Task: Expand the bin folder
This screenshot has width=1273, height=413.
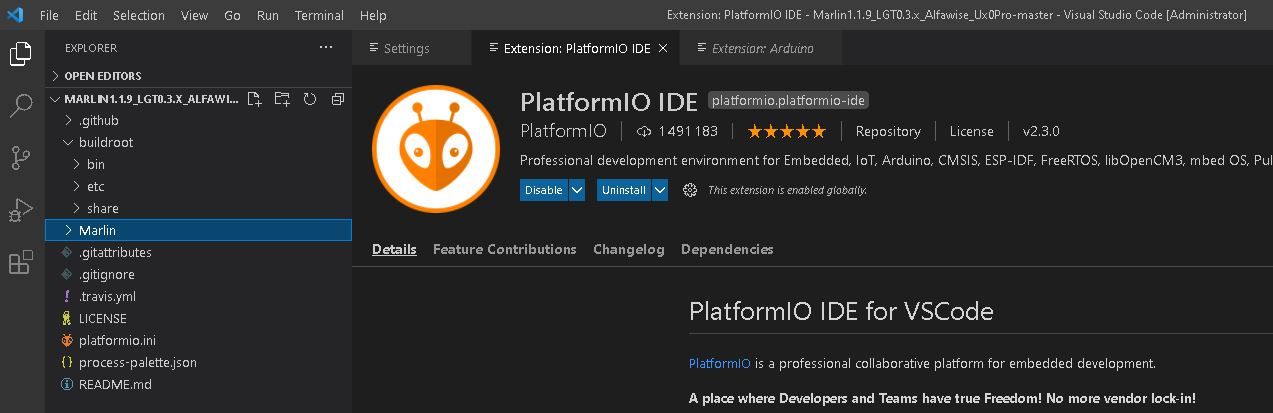Action: (198, 164)
